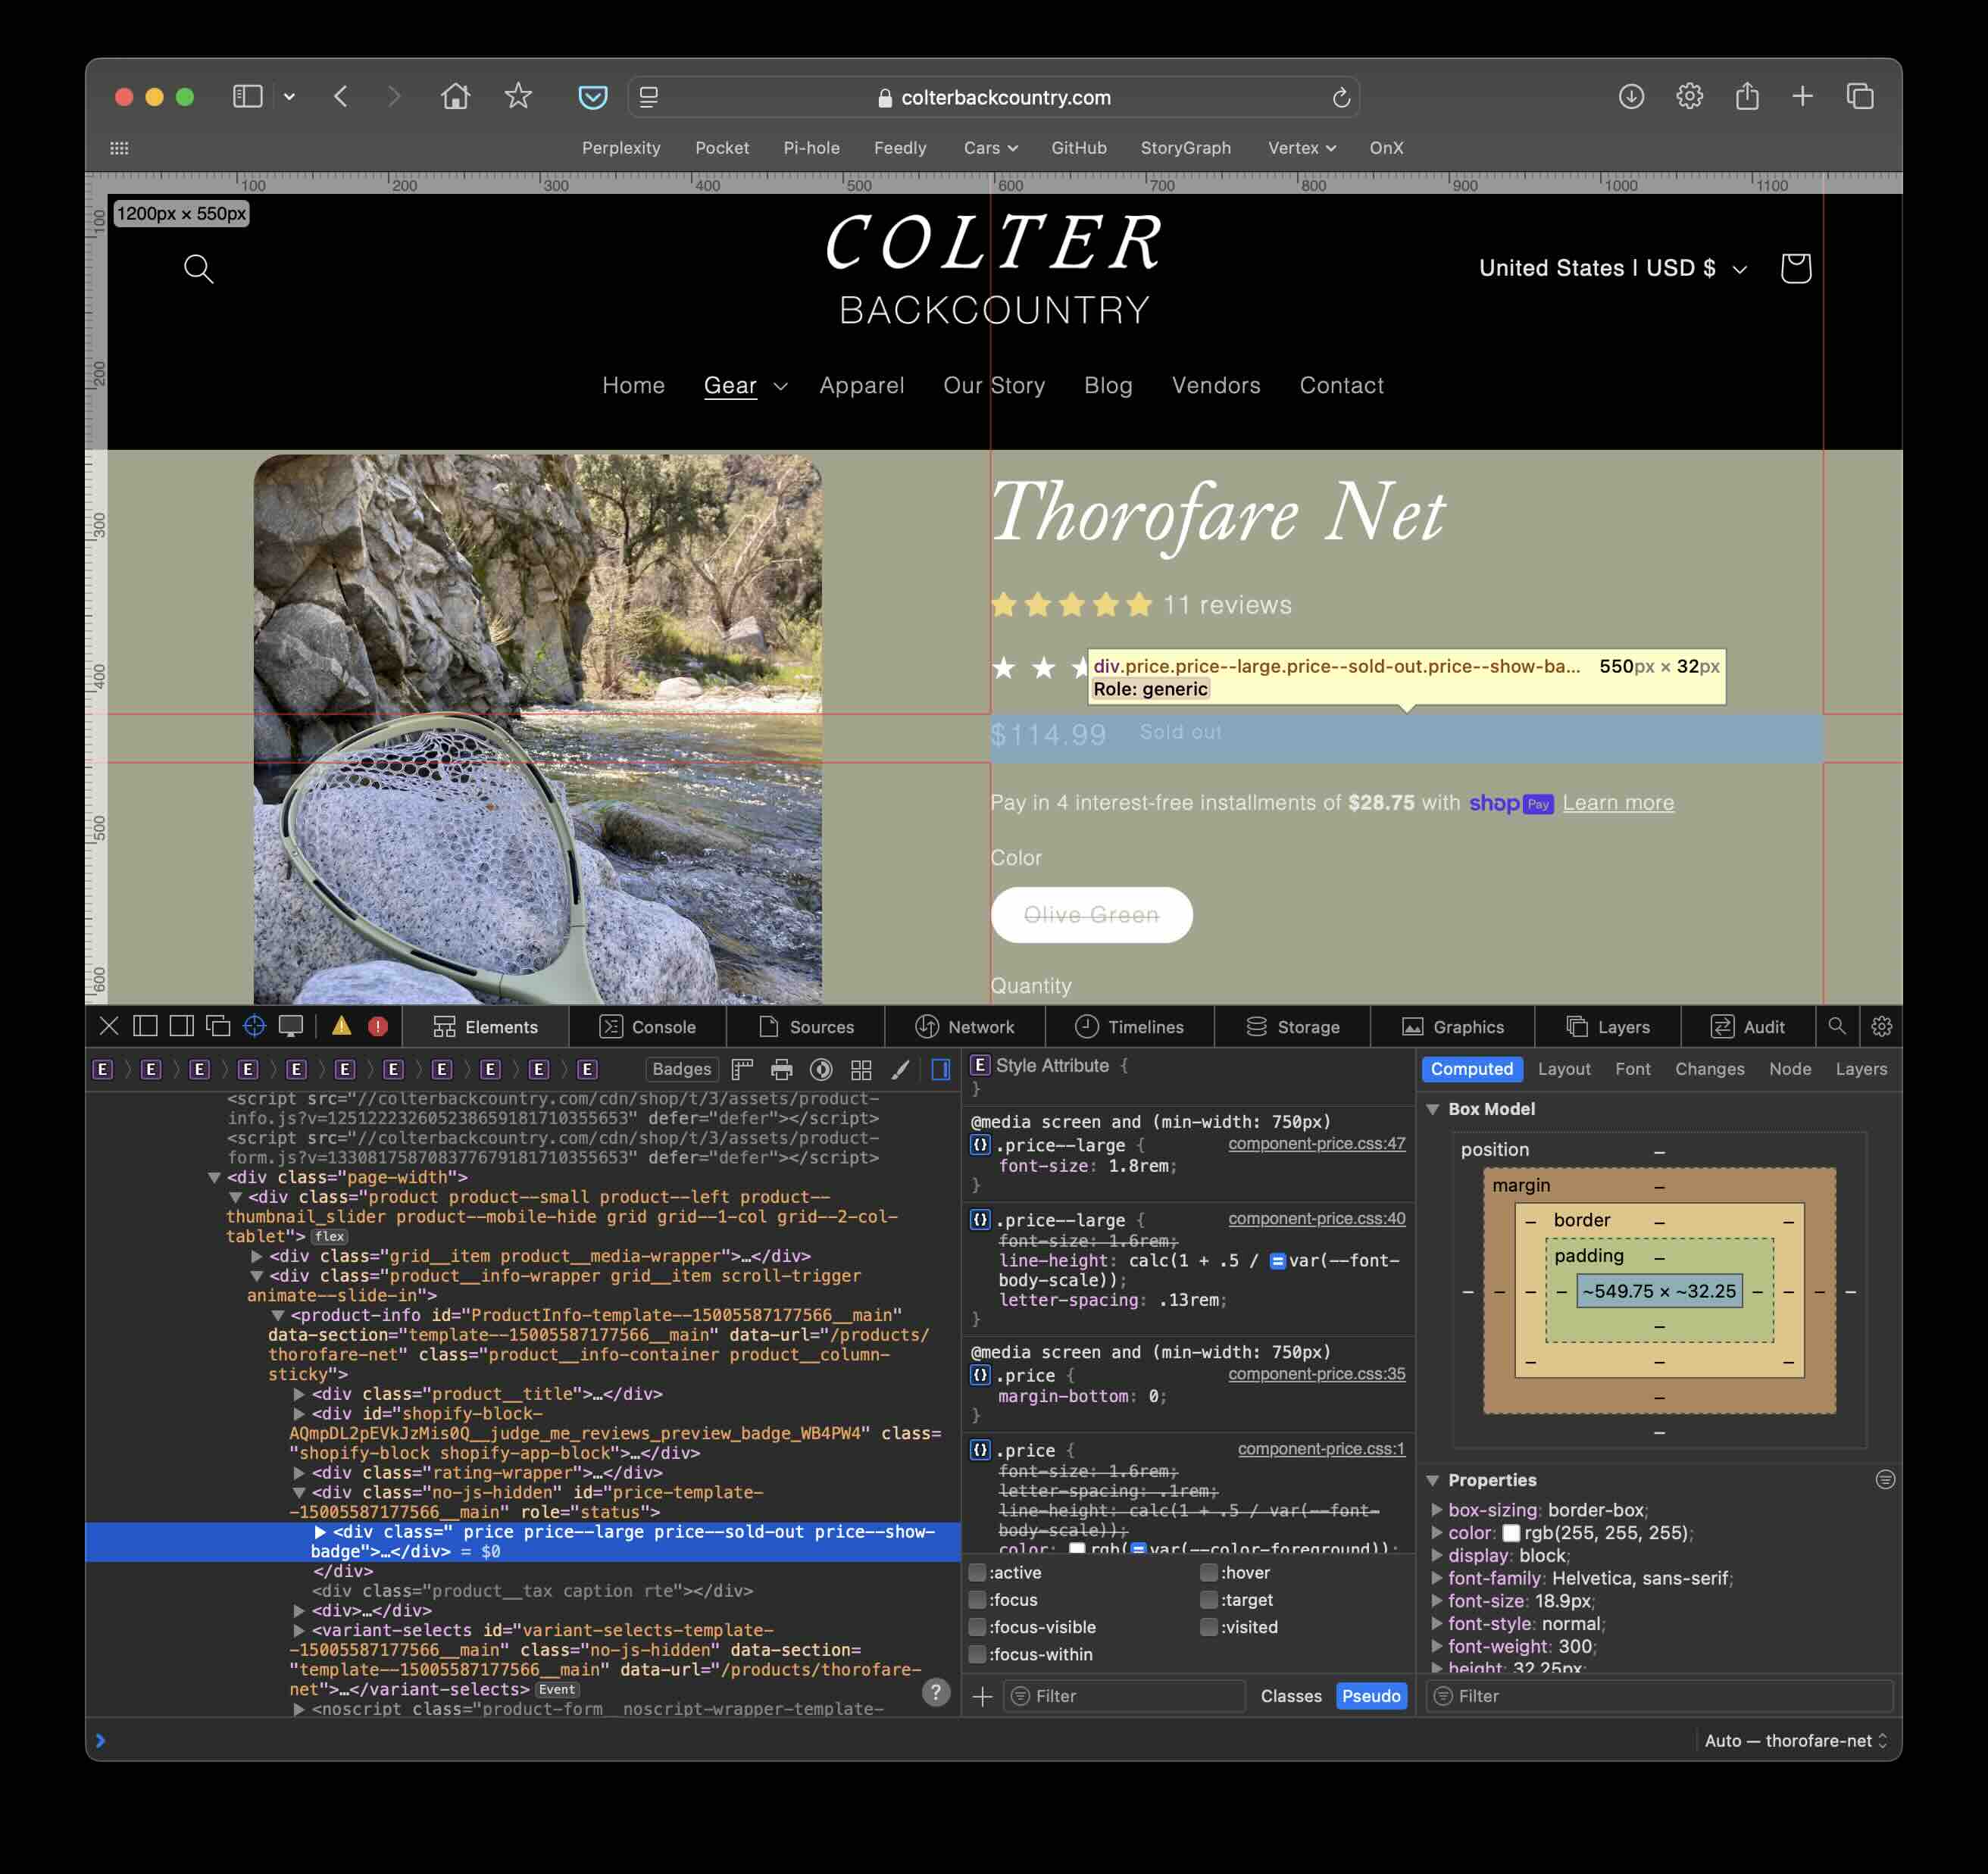Focus the styles Filter input field
This screenshot has width=1988, height=1874.
click(1126, 1696)
